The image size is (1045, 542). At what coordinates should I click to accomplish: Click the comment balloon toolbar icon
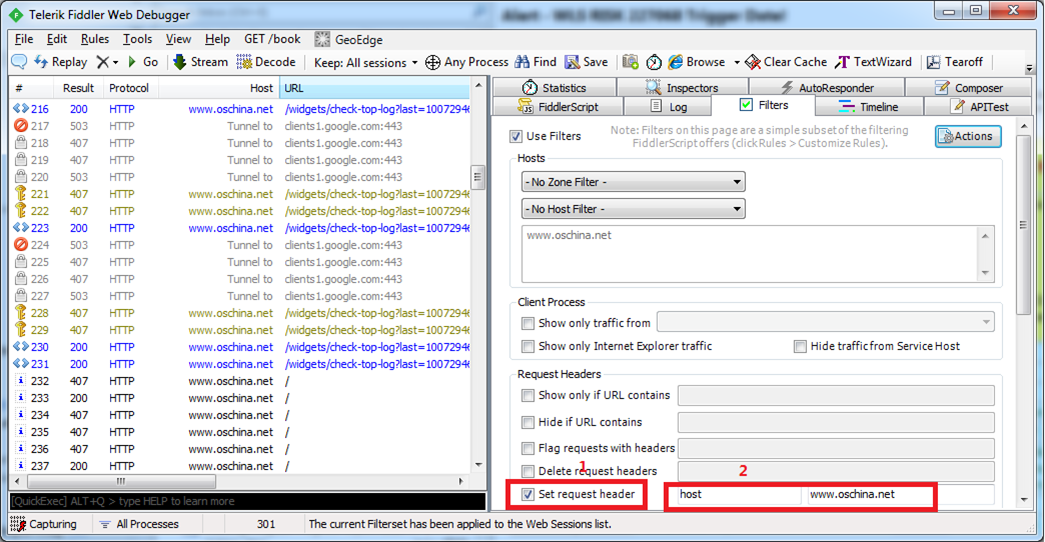(x=19, y=62)
